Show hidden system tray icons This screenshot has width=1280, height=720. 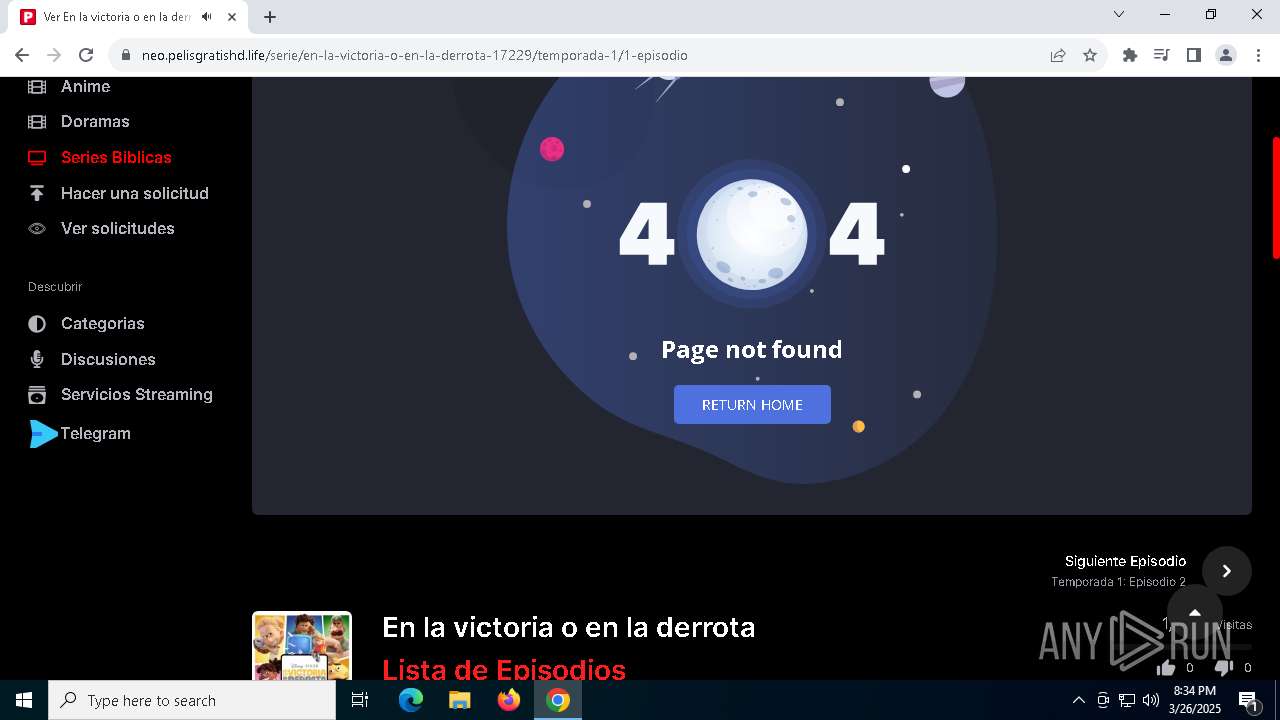point(1078,700)
